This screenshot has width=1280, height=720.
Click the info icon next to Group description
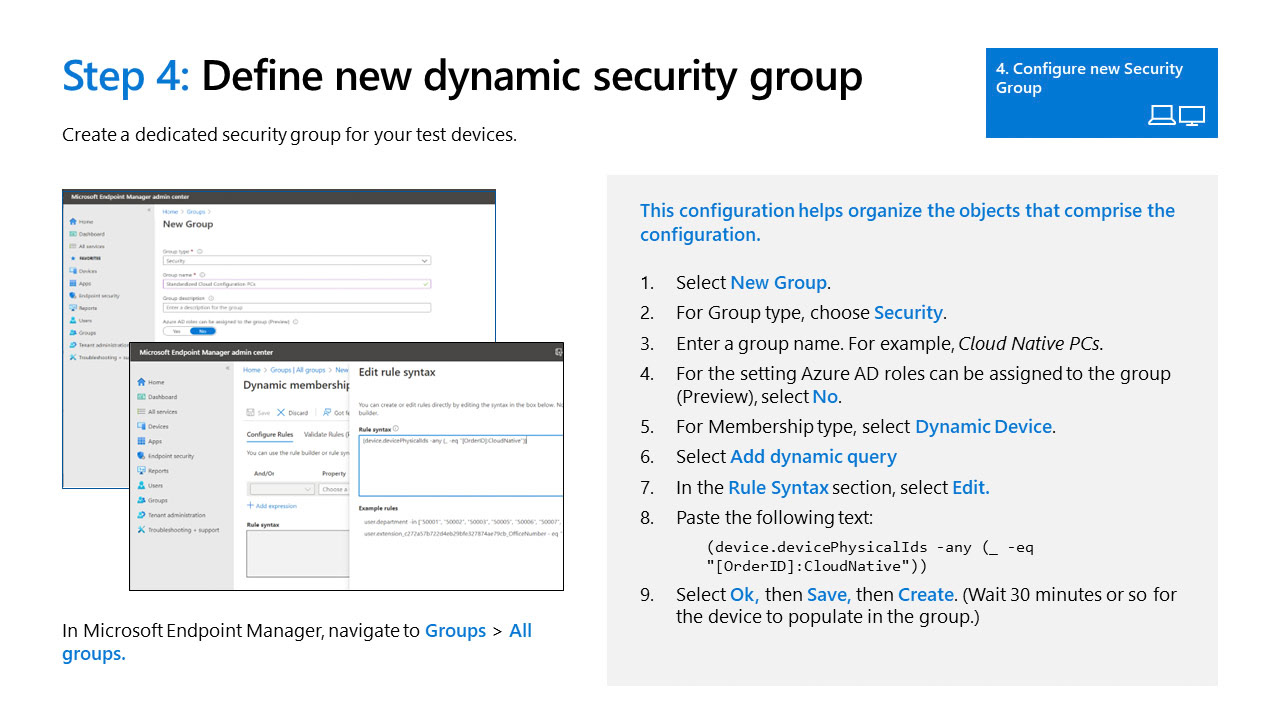click(211, 298)
